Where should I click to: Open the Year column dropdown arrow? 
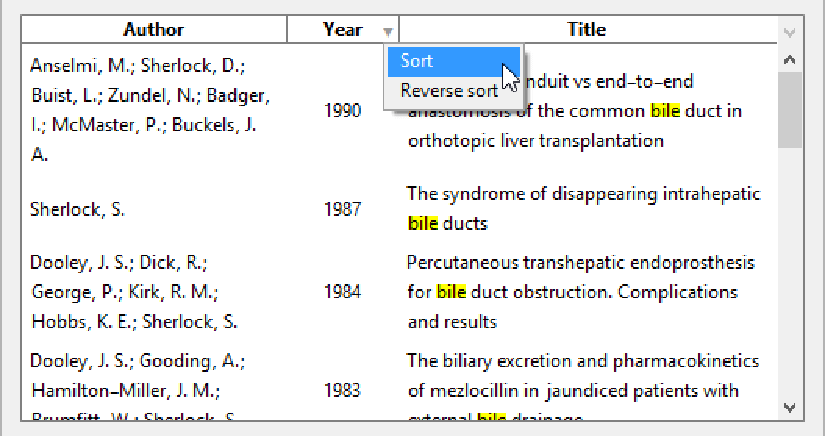click(388, 31)
